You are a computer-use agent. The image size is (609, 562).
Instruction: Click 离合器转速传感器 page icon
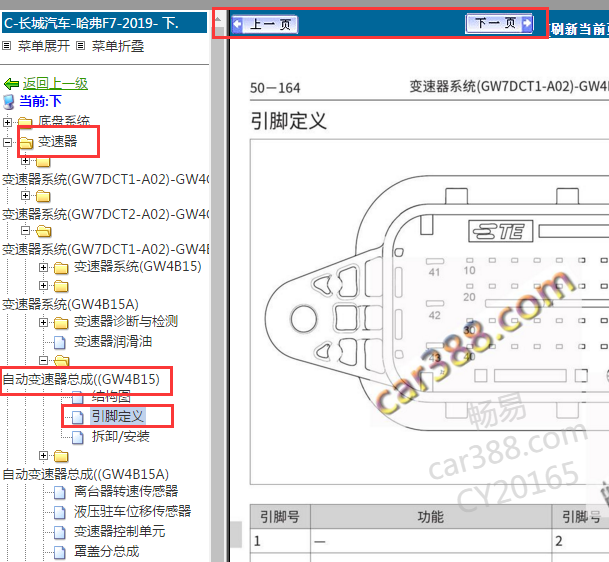point(59,492)
